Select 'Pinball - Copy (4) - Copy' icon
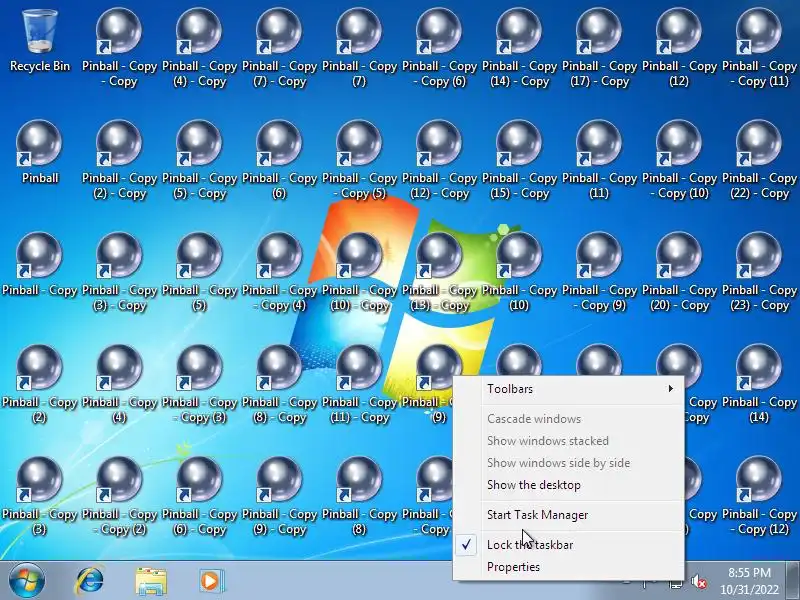This screenshot has height=600, width=800. pos(199,47)
